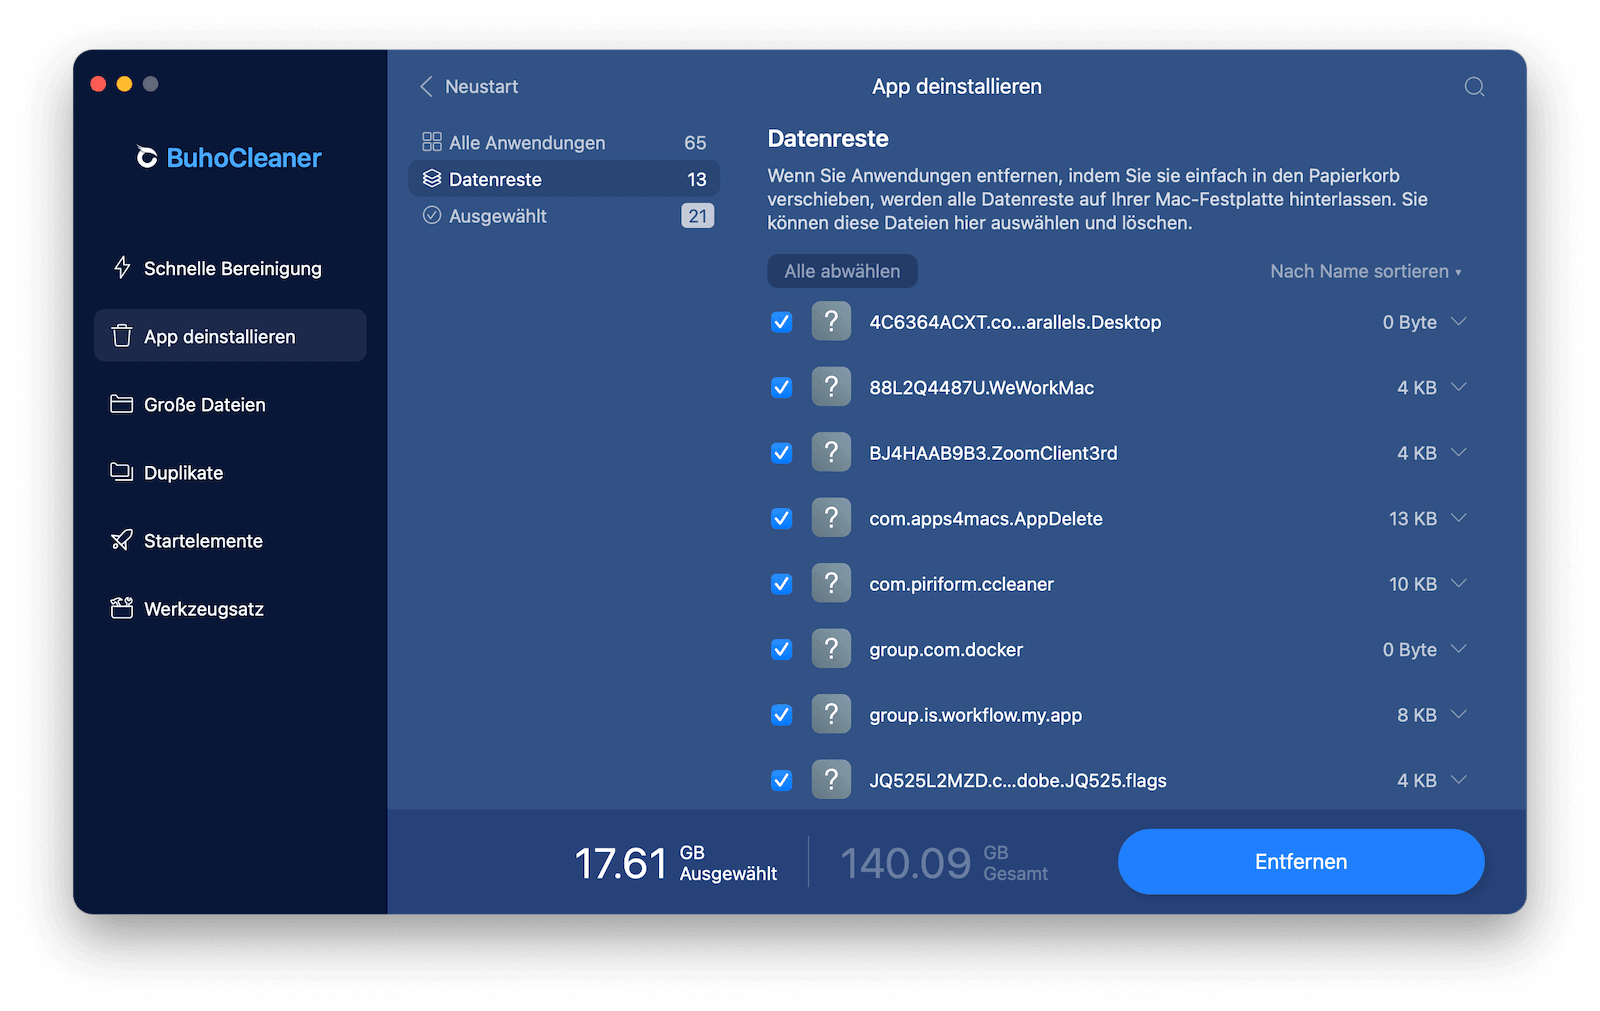Click the folder icon for Große Dateien

[122, 404]
